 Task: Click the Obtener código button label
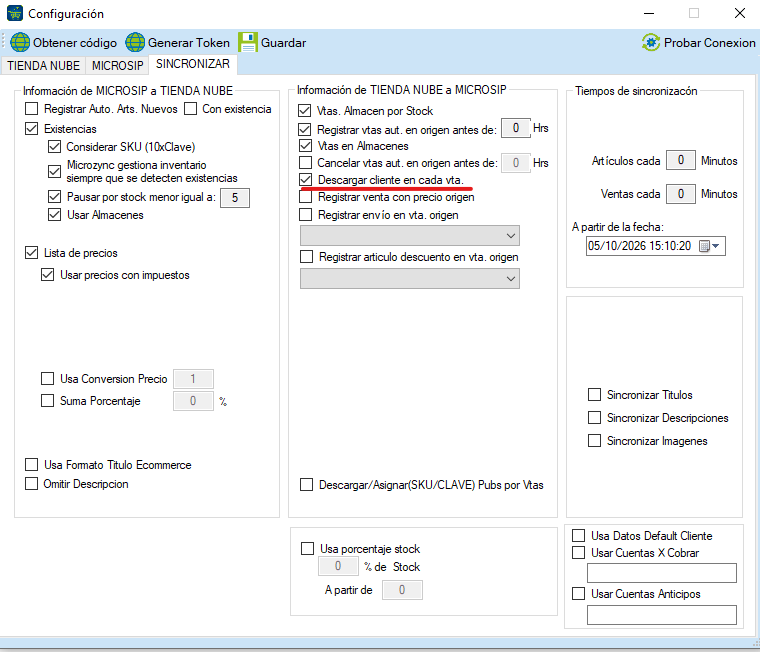coord(75,43)
